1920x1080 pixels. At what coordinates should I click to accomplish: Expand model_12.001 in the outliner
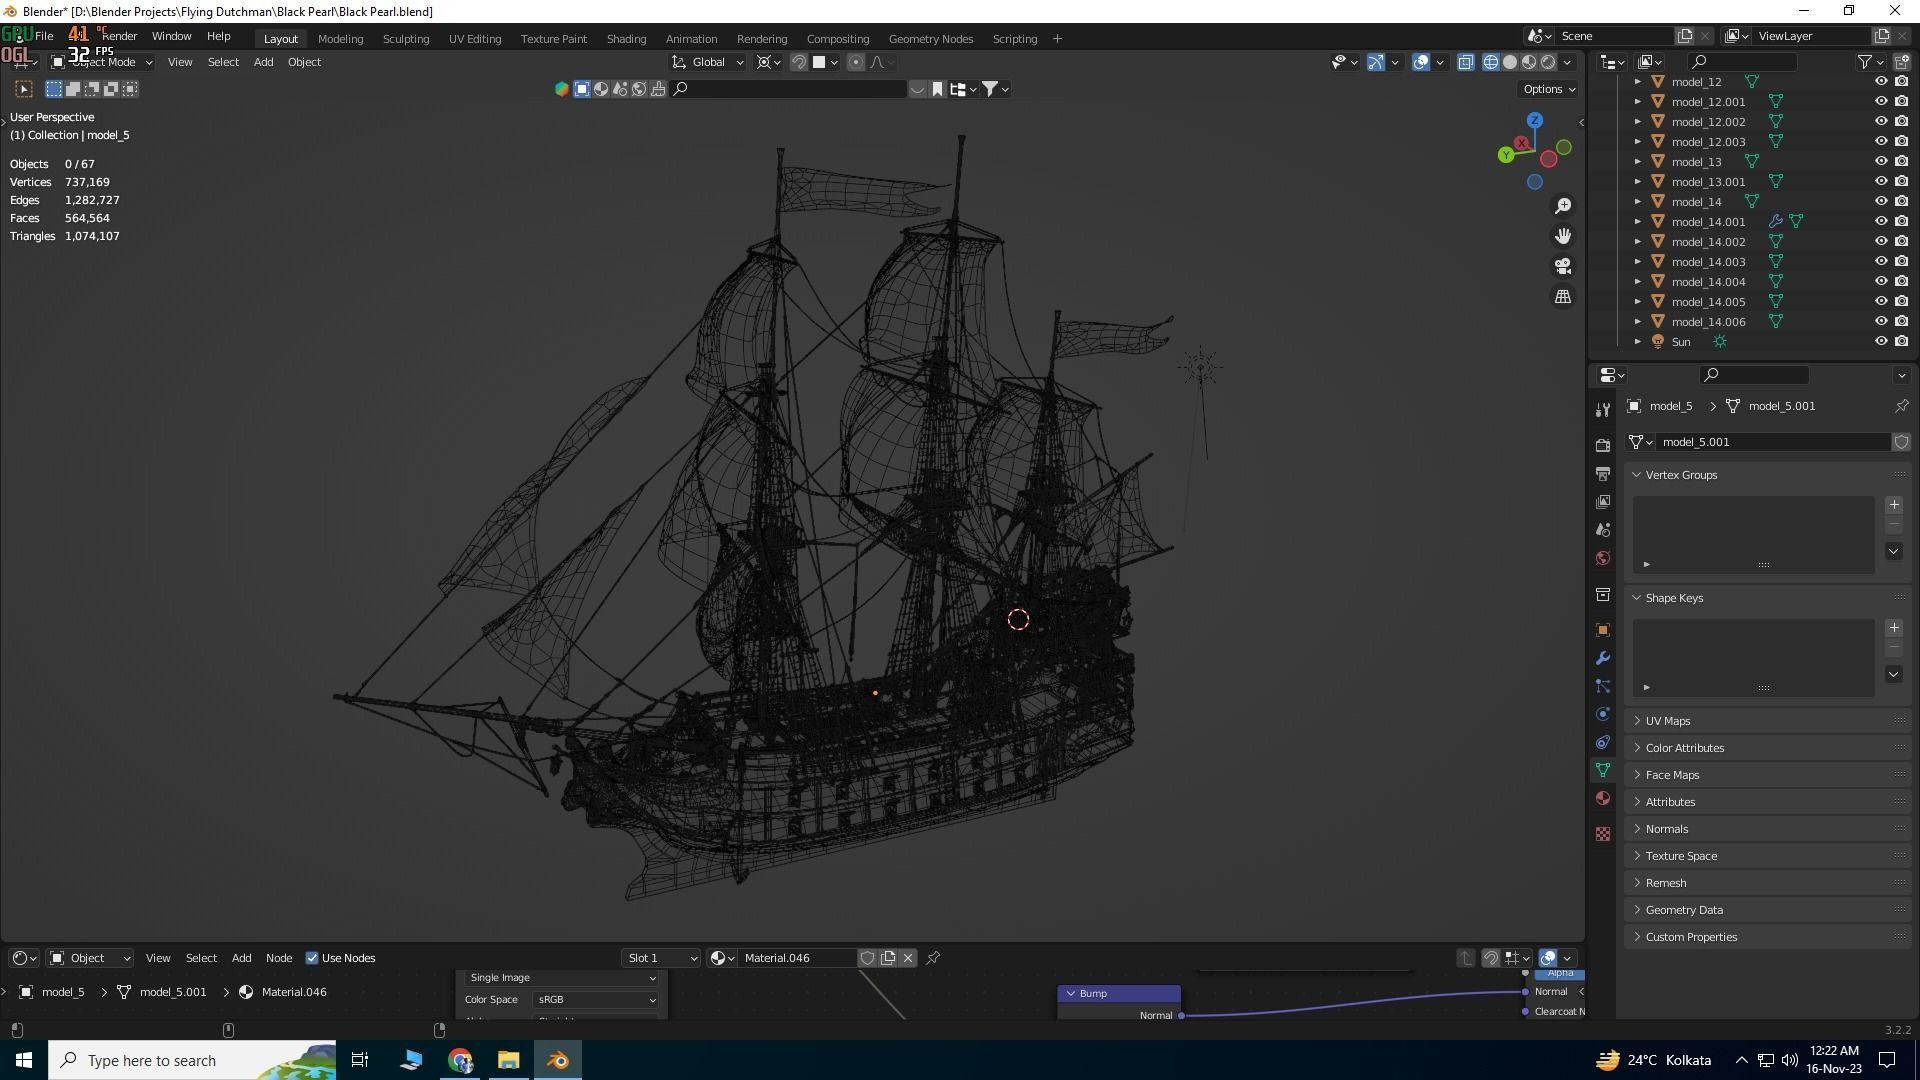1638,102
